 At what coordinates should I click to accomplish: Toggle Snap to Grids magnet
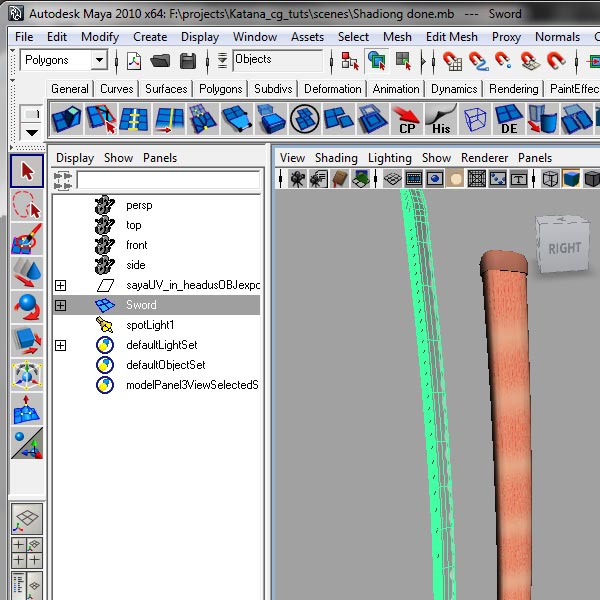tap(453, 61)
